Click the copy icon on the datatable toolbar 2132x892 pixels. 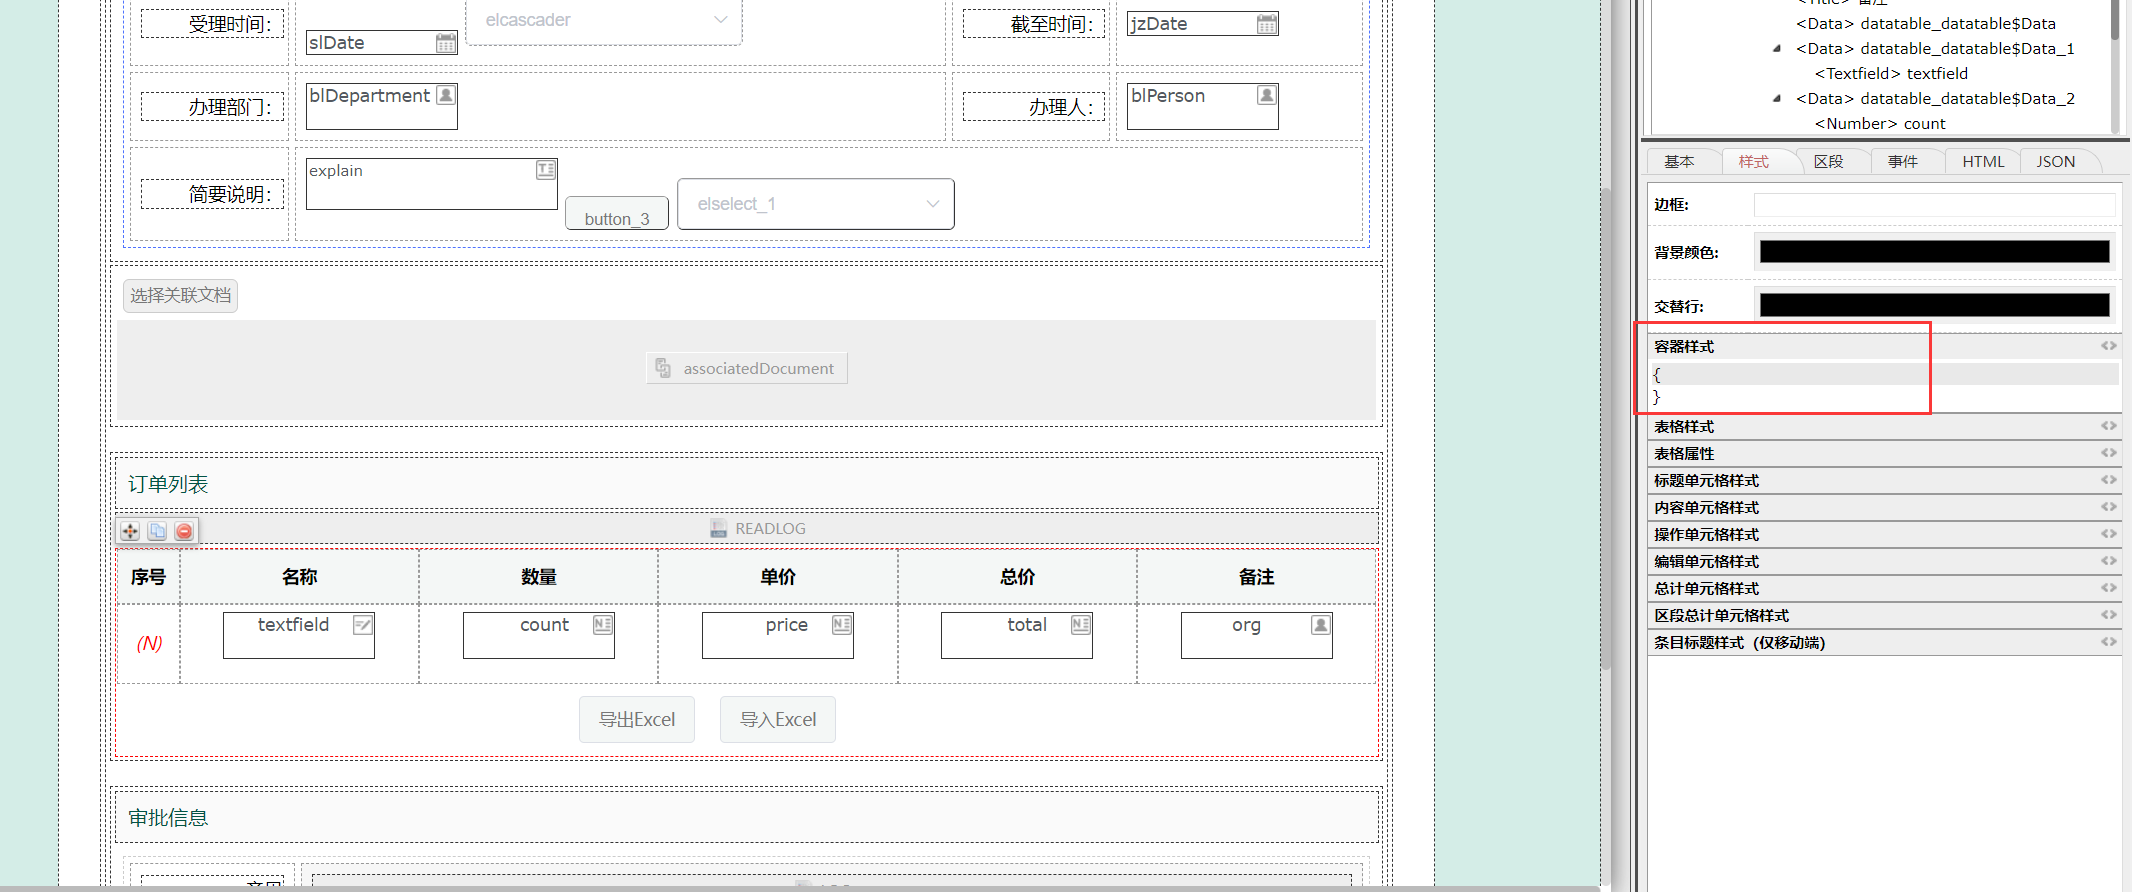pyautogui.click(x=157, y=531)
